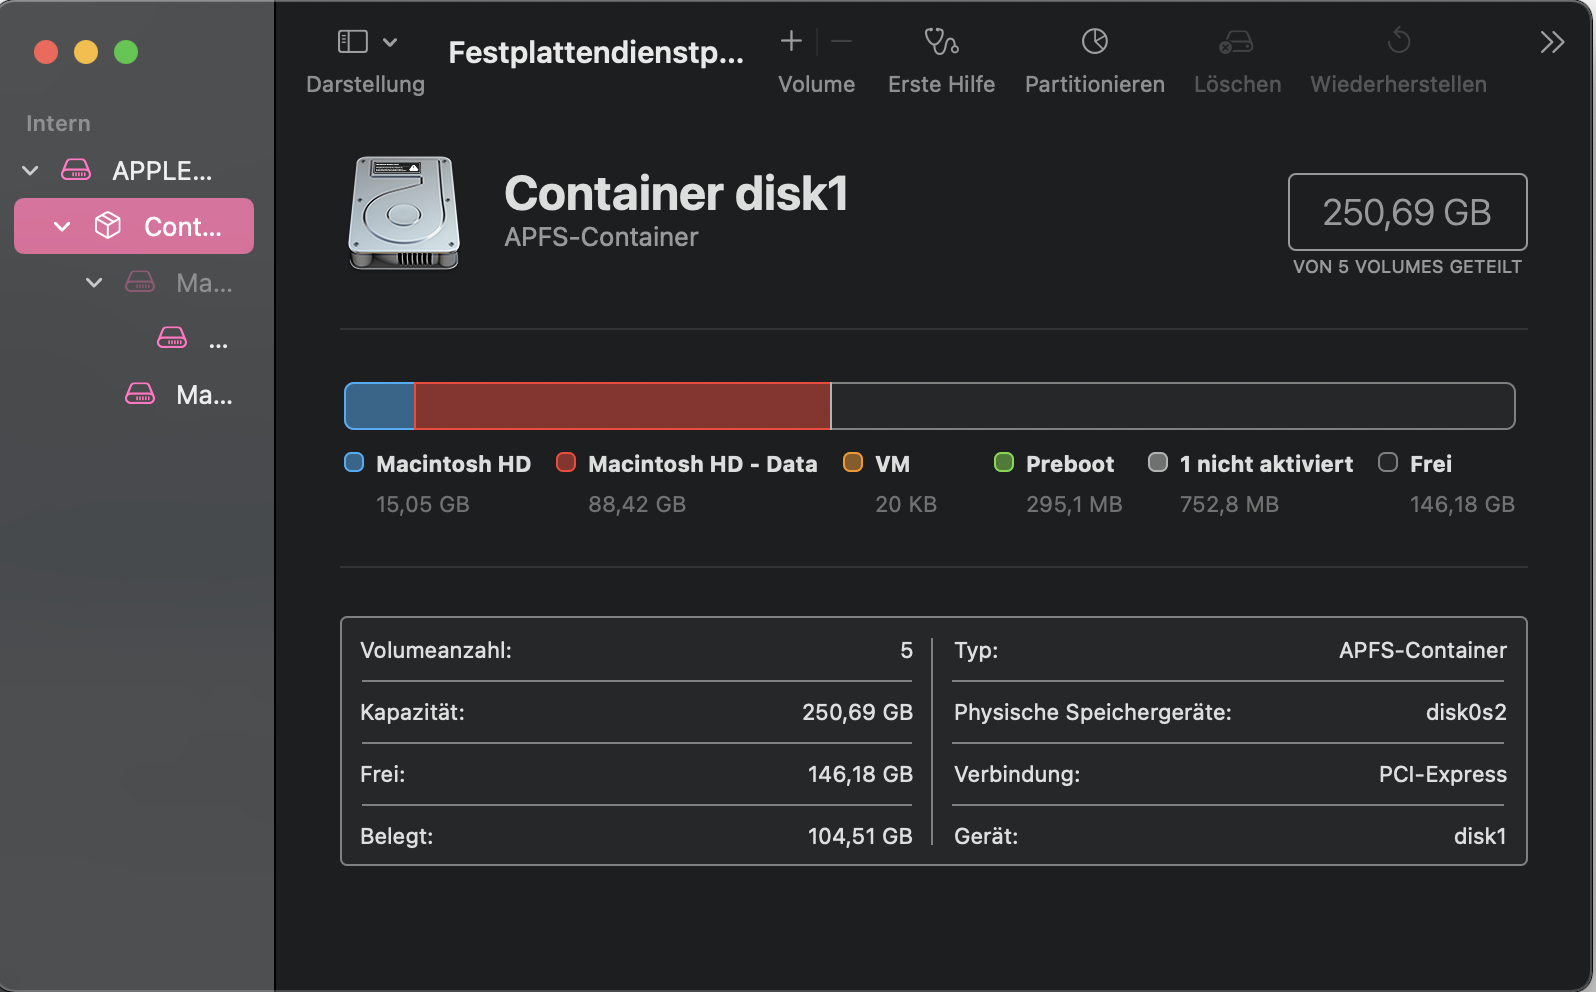Click the 250,69 GB capacity box
This screenshot has width=1596, height=992.
tap(1407, 212)
